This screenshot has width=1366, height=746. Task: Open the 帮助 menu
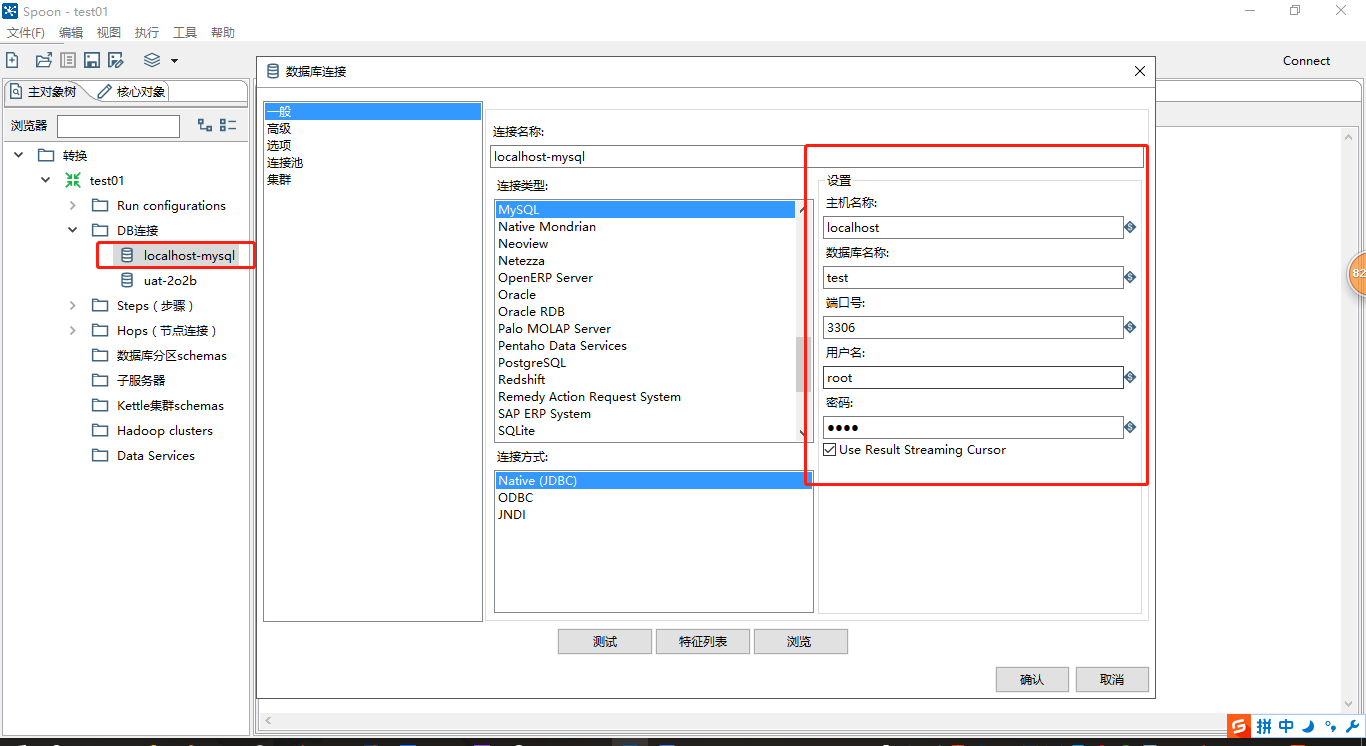click(x=223, y=33)
